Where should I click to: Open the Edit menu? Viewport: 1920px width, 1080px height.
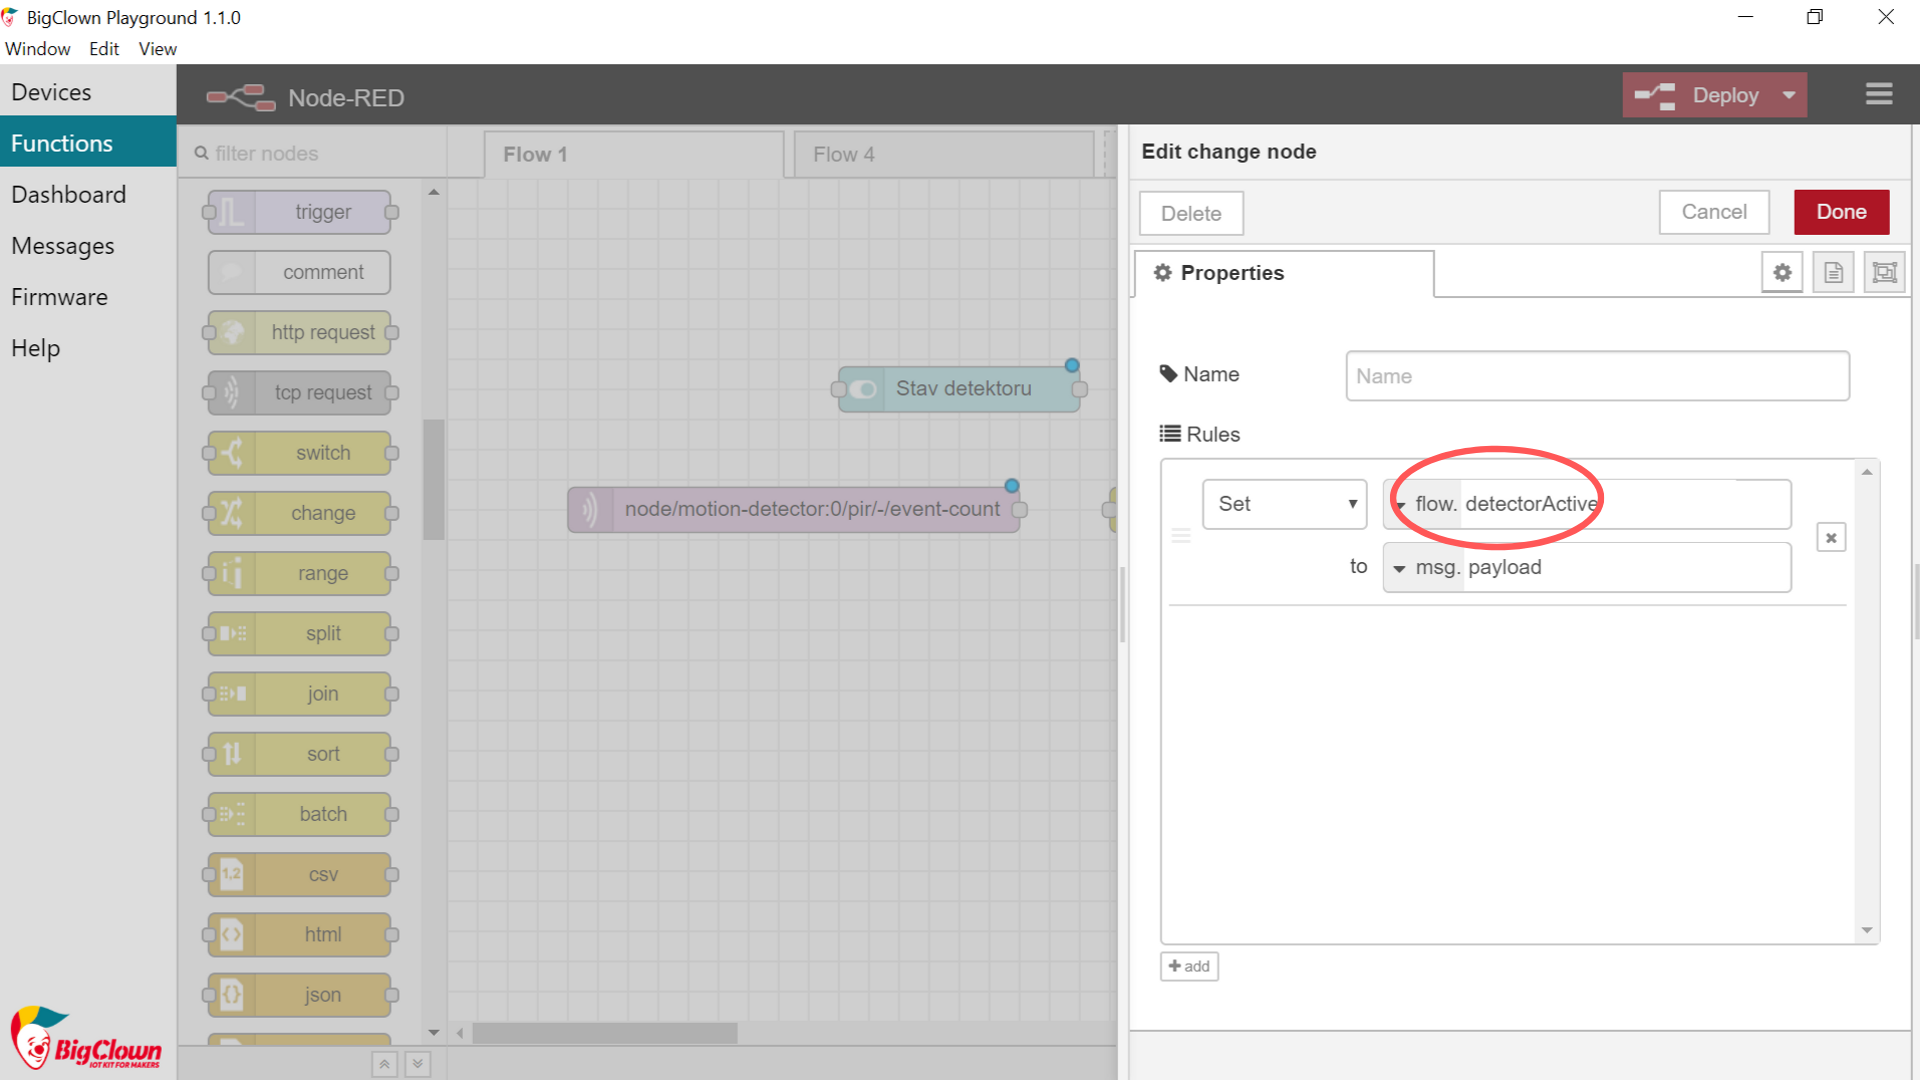point(104,49)
